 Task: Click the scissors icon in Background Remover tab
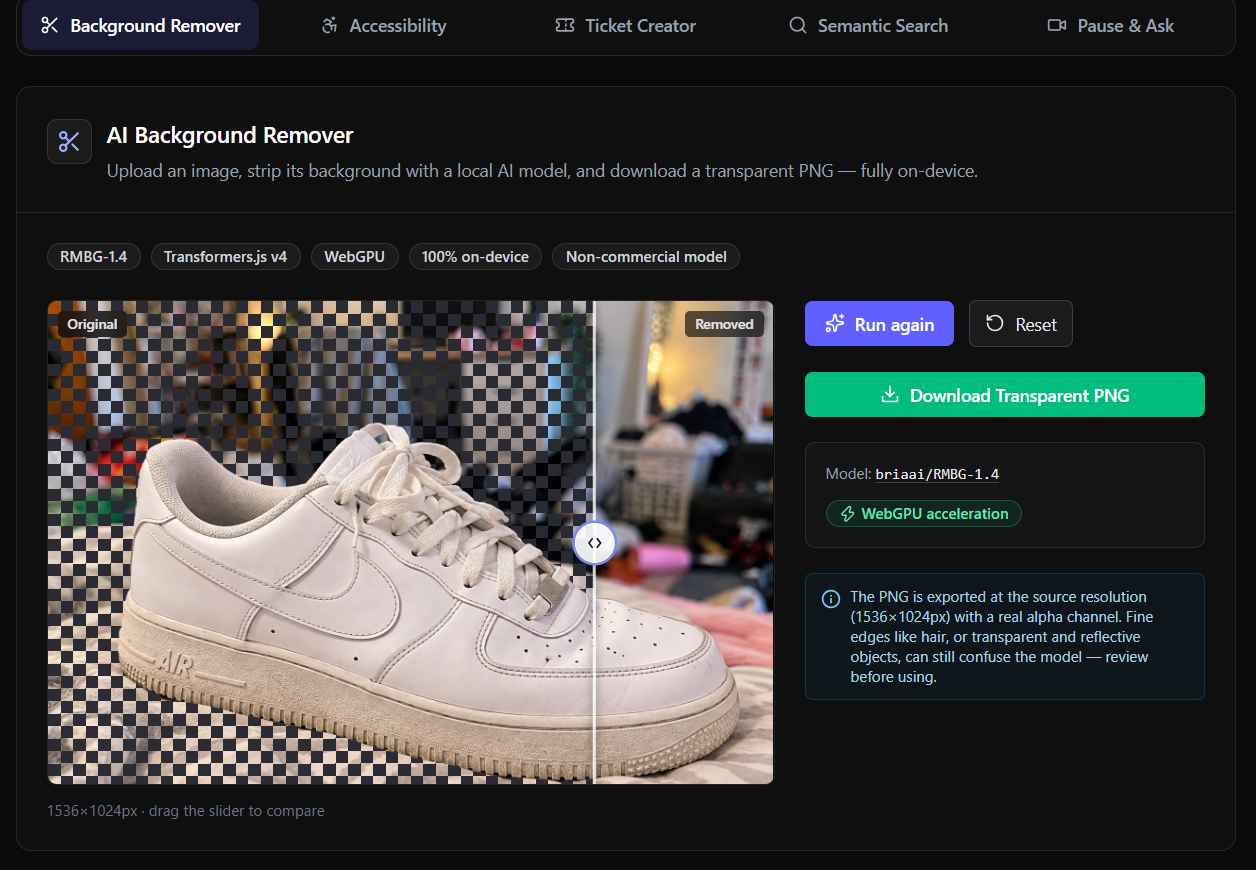click(50, 25)
